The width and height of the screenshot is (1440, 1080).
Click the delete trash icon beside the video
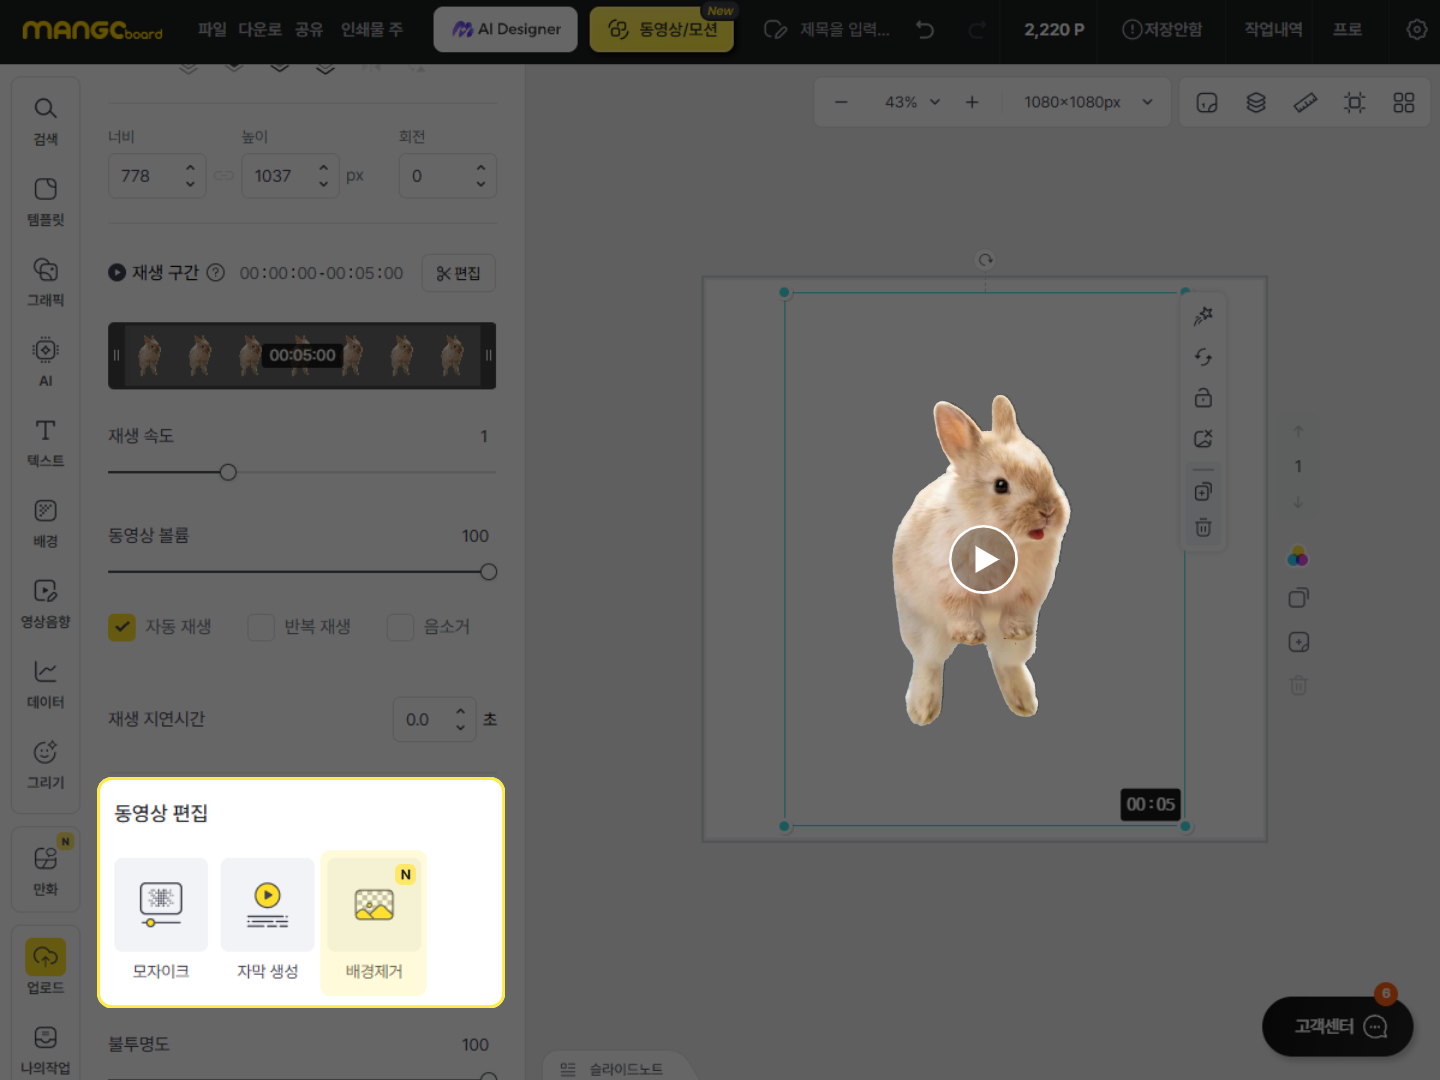(x=1203, y=527)
